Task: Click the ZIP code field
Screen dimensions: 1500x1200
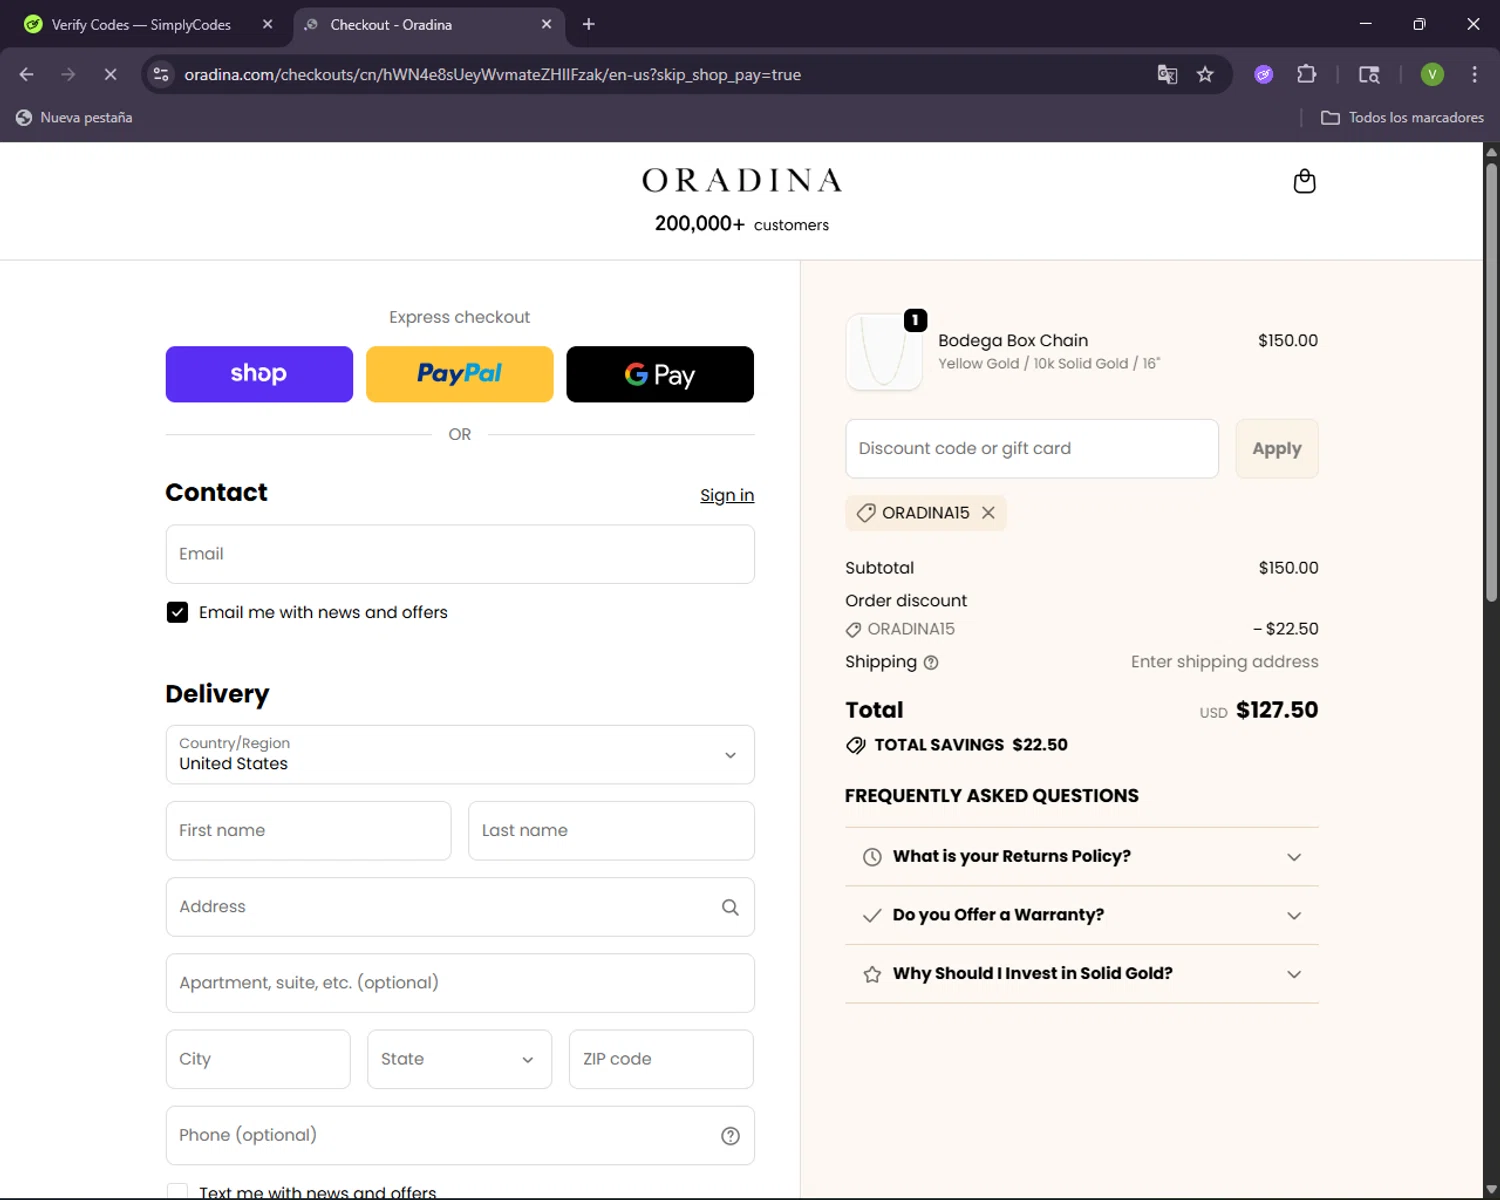Action: (661, 1060)
